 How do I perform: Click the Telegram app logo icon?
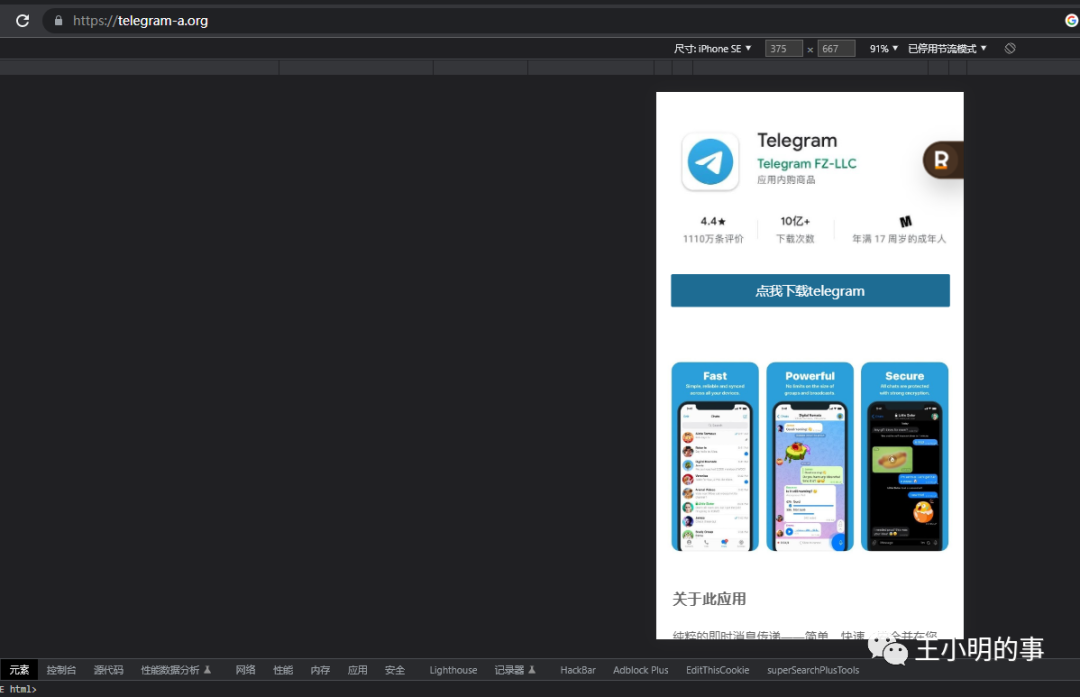(x=710, y=162)
